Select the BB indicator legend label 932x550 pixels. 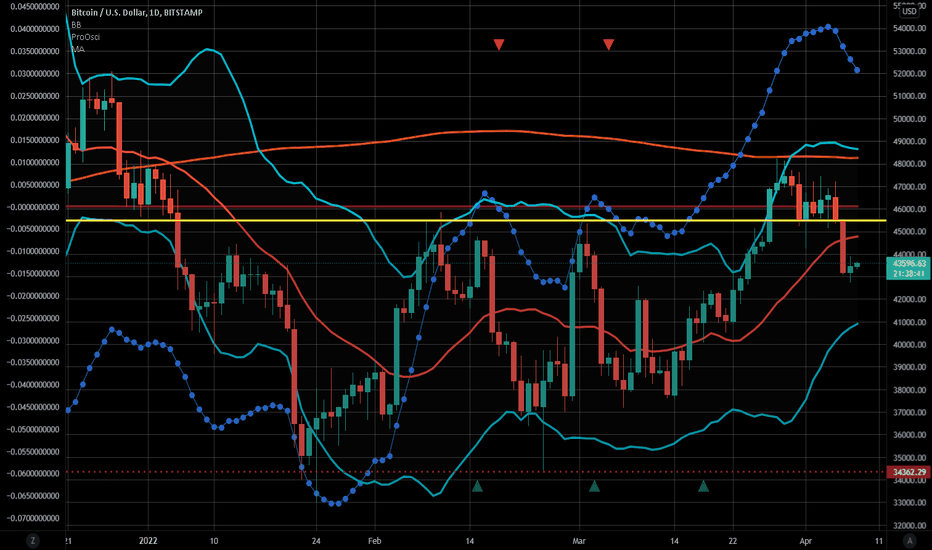pyautogui.click(x=76, y=25)
